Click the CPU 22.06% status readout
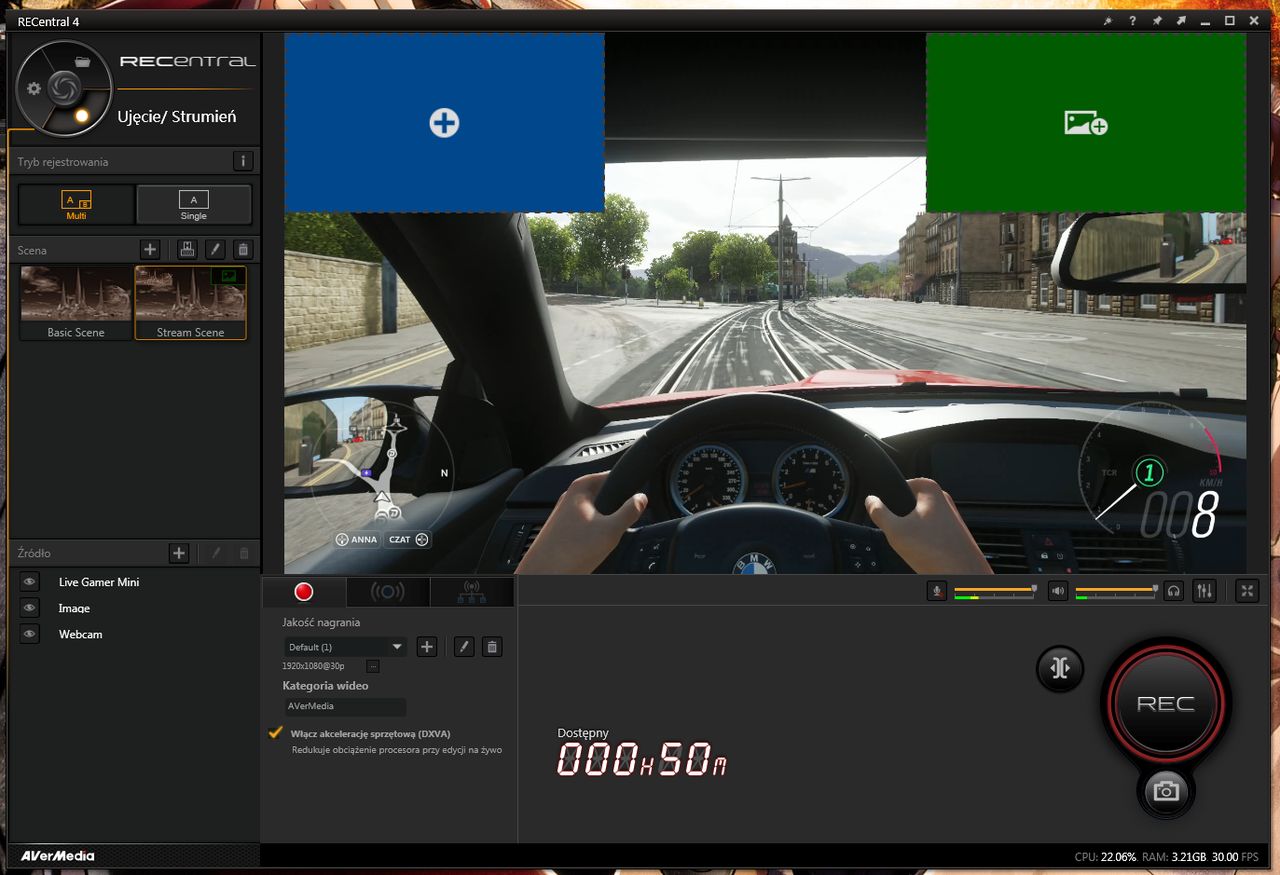Viewport: 1280px width, 875px height. [x=1105, y=857]
